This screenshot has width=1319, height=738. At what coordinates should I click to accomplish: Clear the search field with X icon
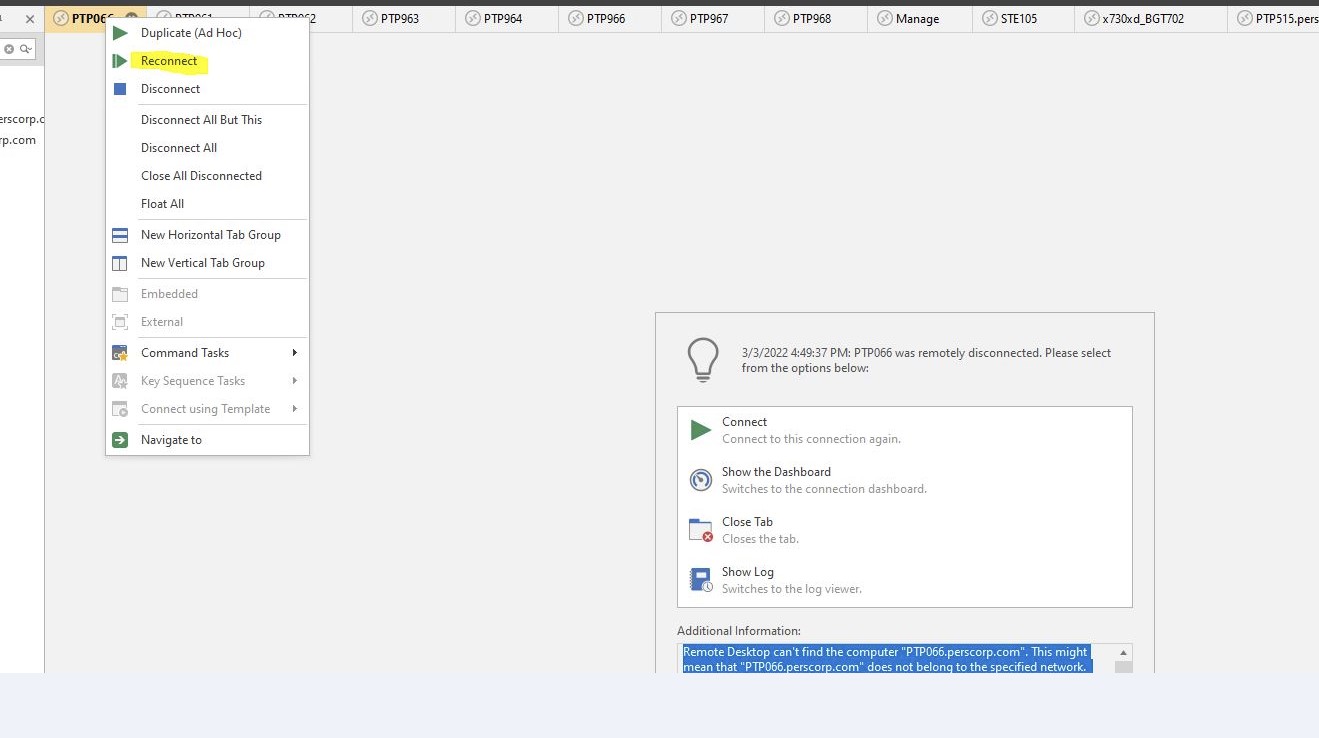coord(9,49)
